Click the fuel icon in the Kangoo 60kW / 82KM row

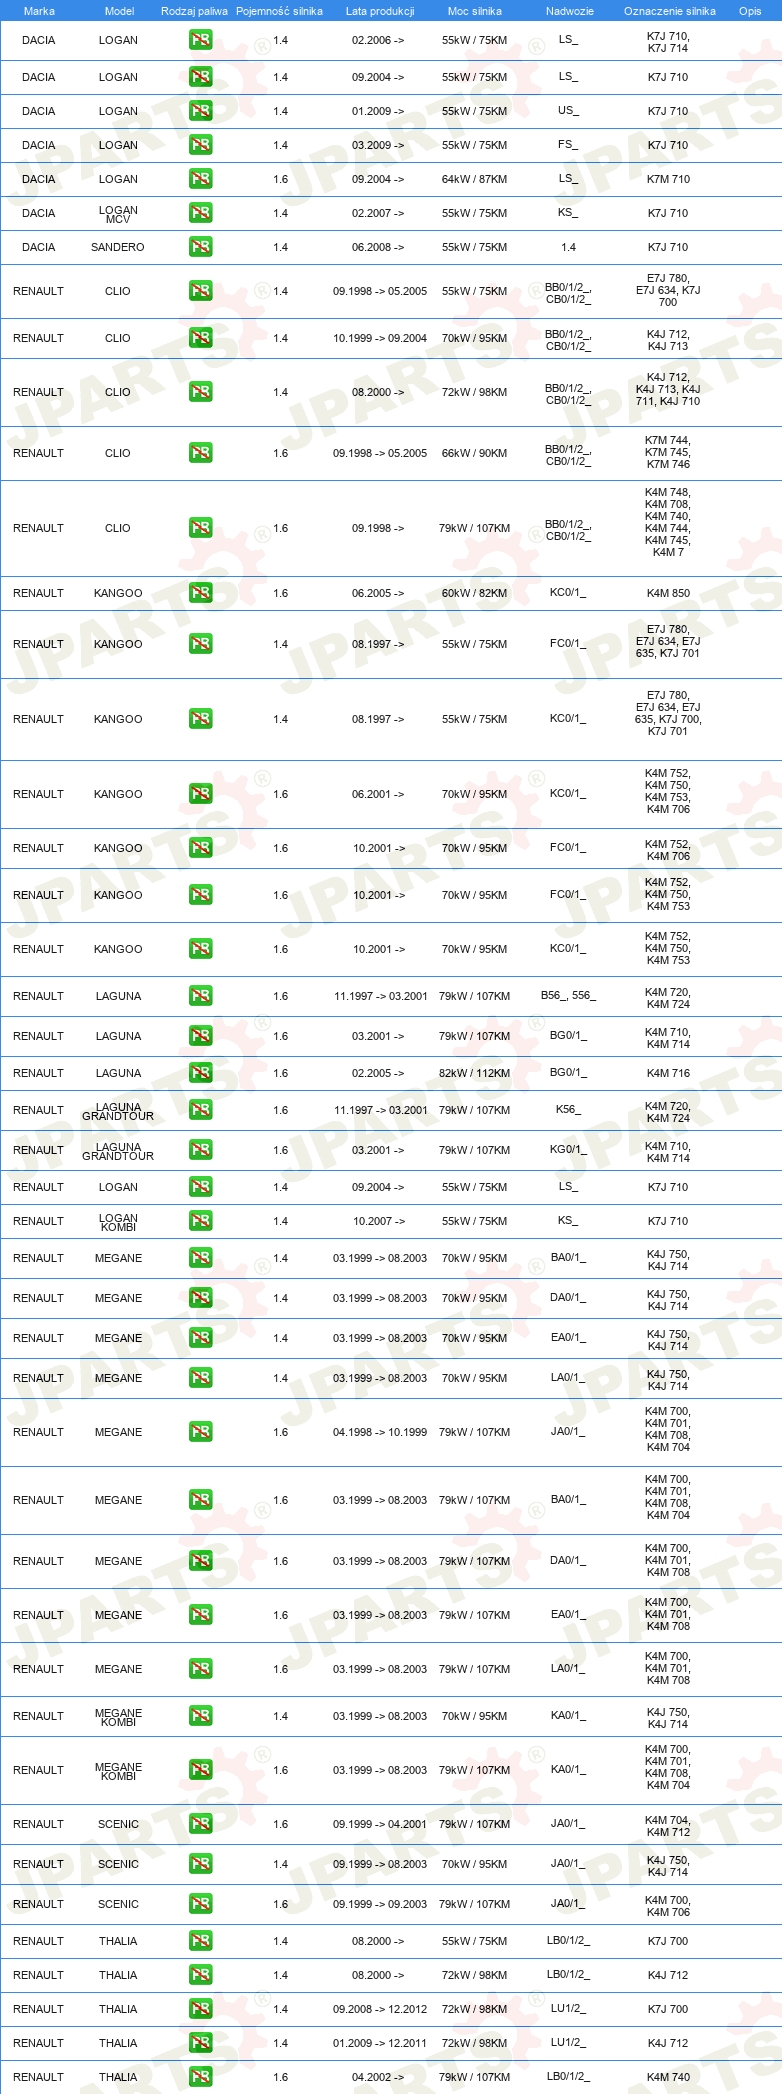coord(200,593)
